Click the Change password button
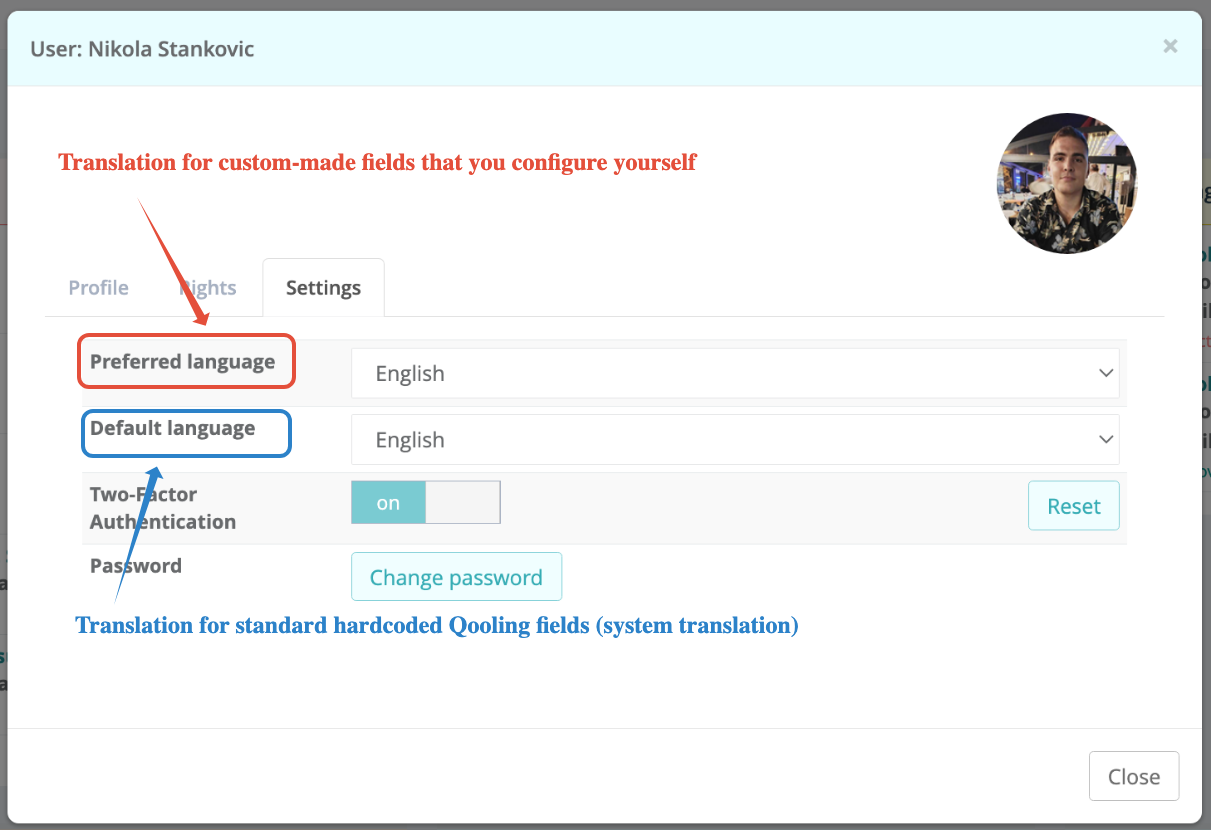 (x=456, y=577)
